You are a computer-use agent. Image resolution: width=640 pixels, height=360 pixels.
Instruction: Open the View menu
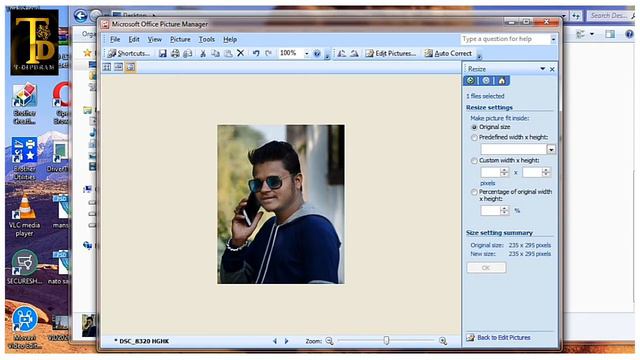(x=155, y=40)
